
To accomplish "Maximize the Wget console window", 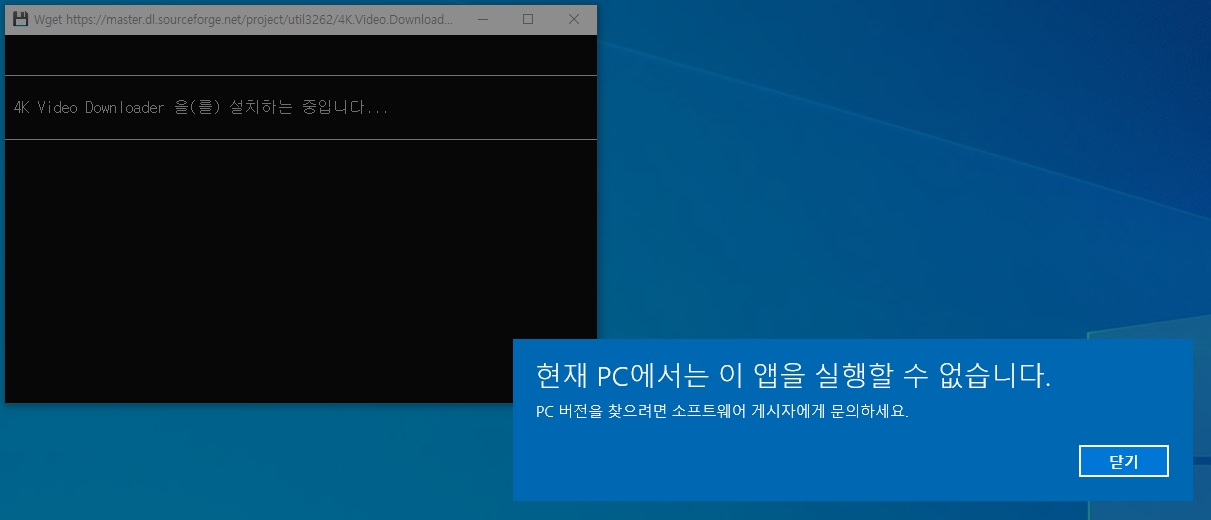I will (528, 19).
